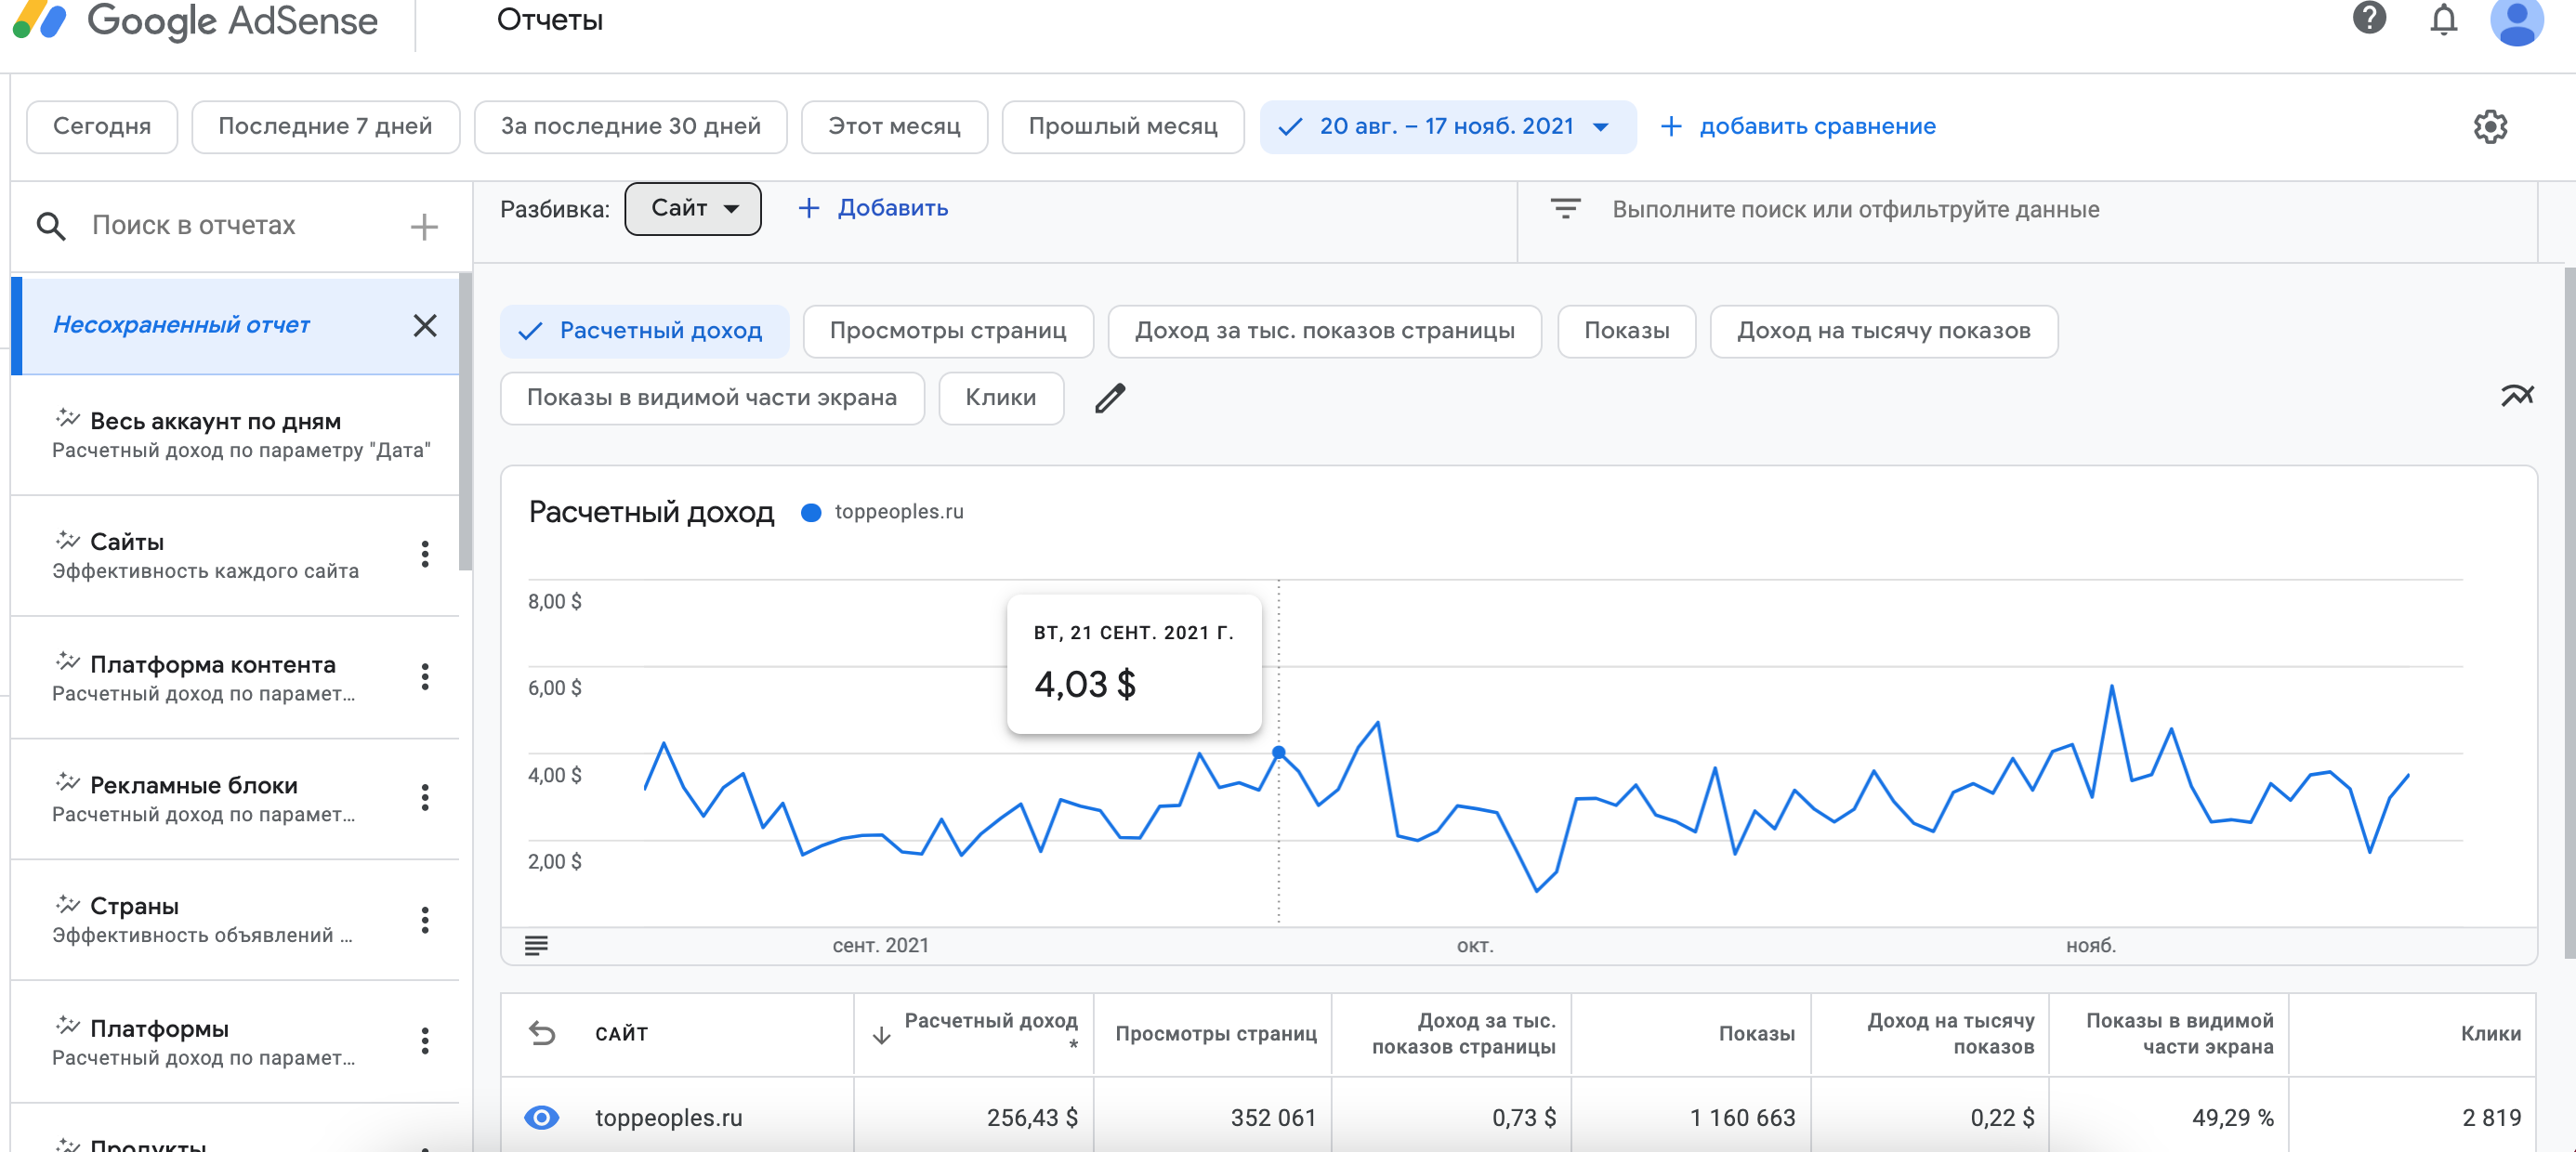The width and height of the screenshot is (2576, 1152).
Task: Click plus icon beside report search
Action: tap(424, 227)
